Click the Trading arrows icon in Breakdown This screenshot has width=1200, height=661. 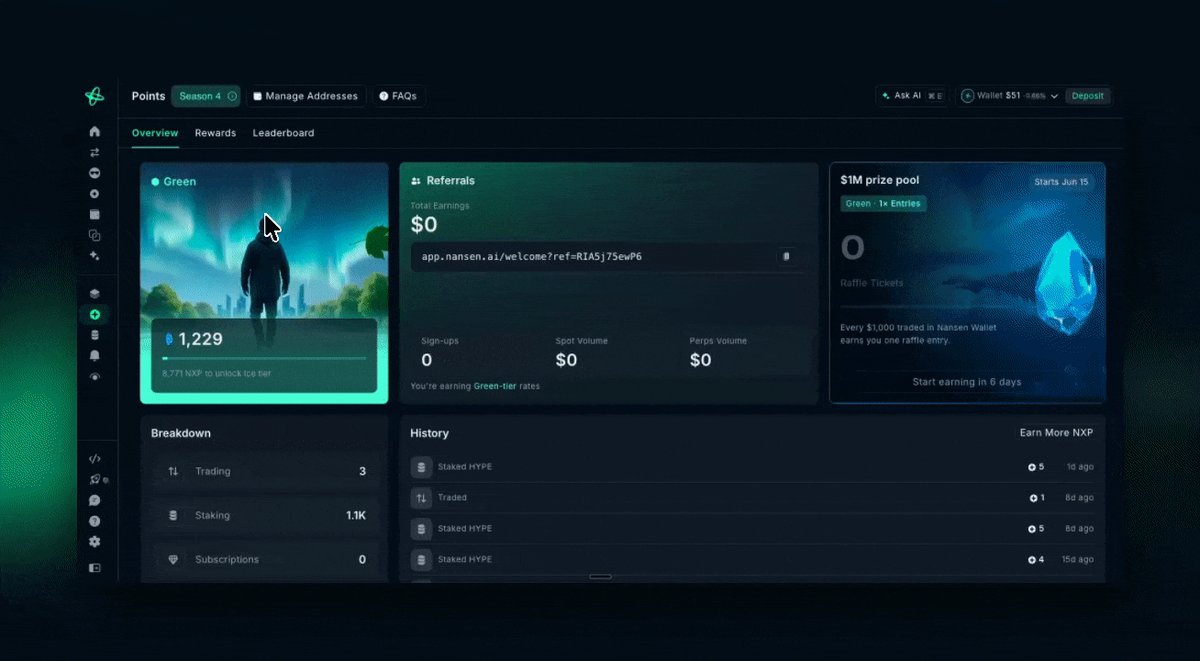(x=173, y=471)
